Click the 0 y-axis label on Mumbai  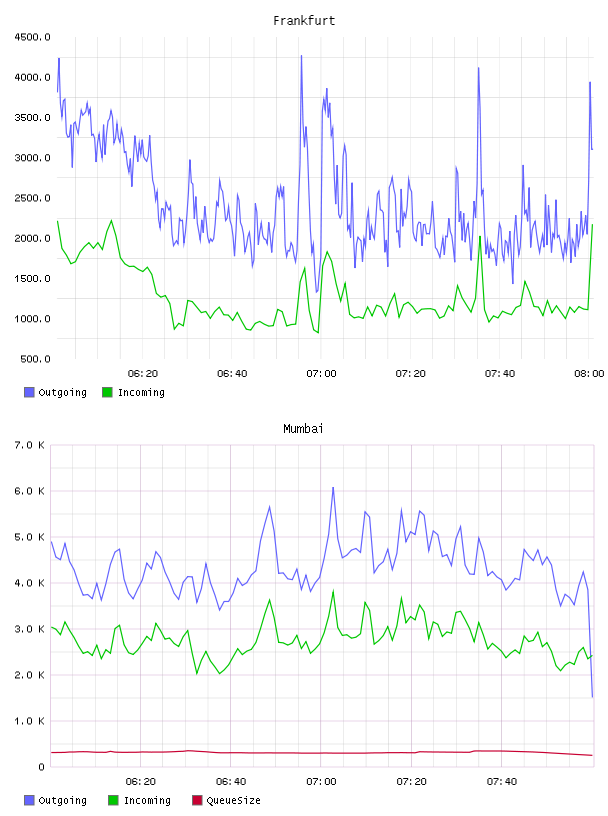tap(41, 767)
